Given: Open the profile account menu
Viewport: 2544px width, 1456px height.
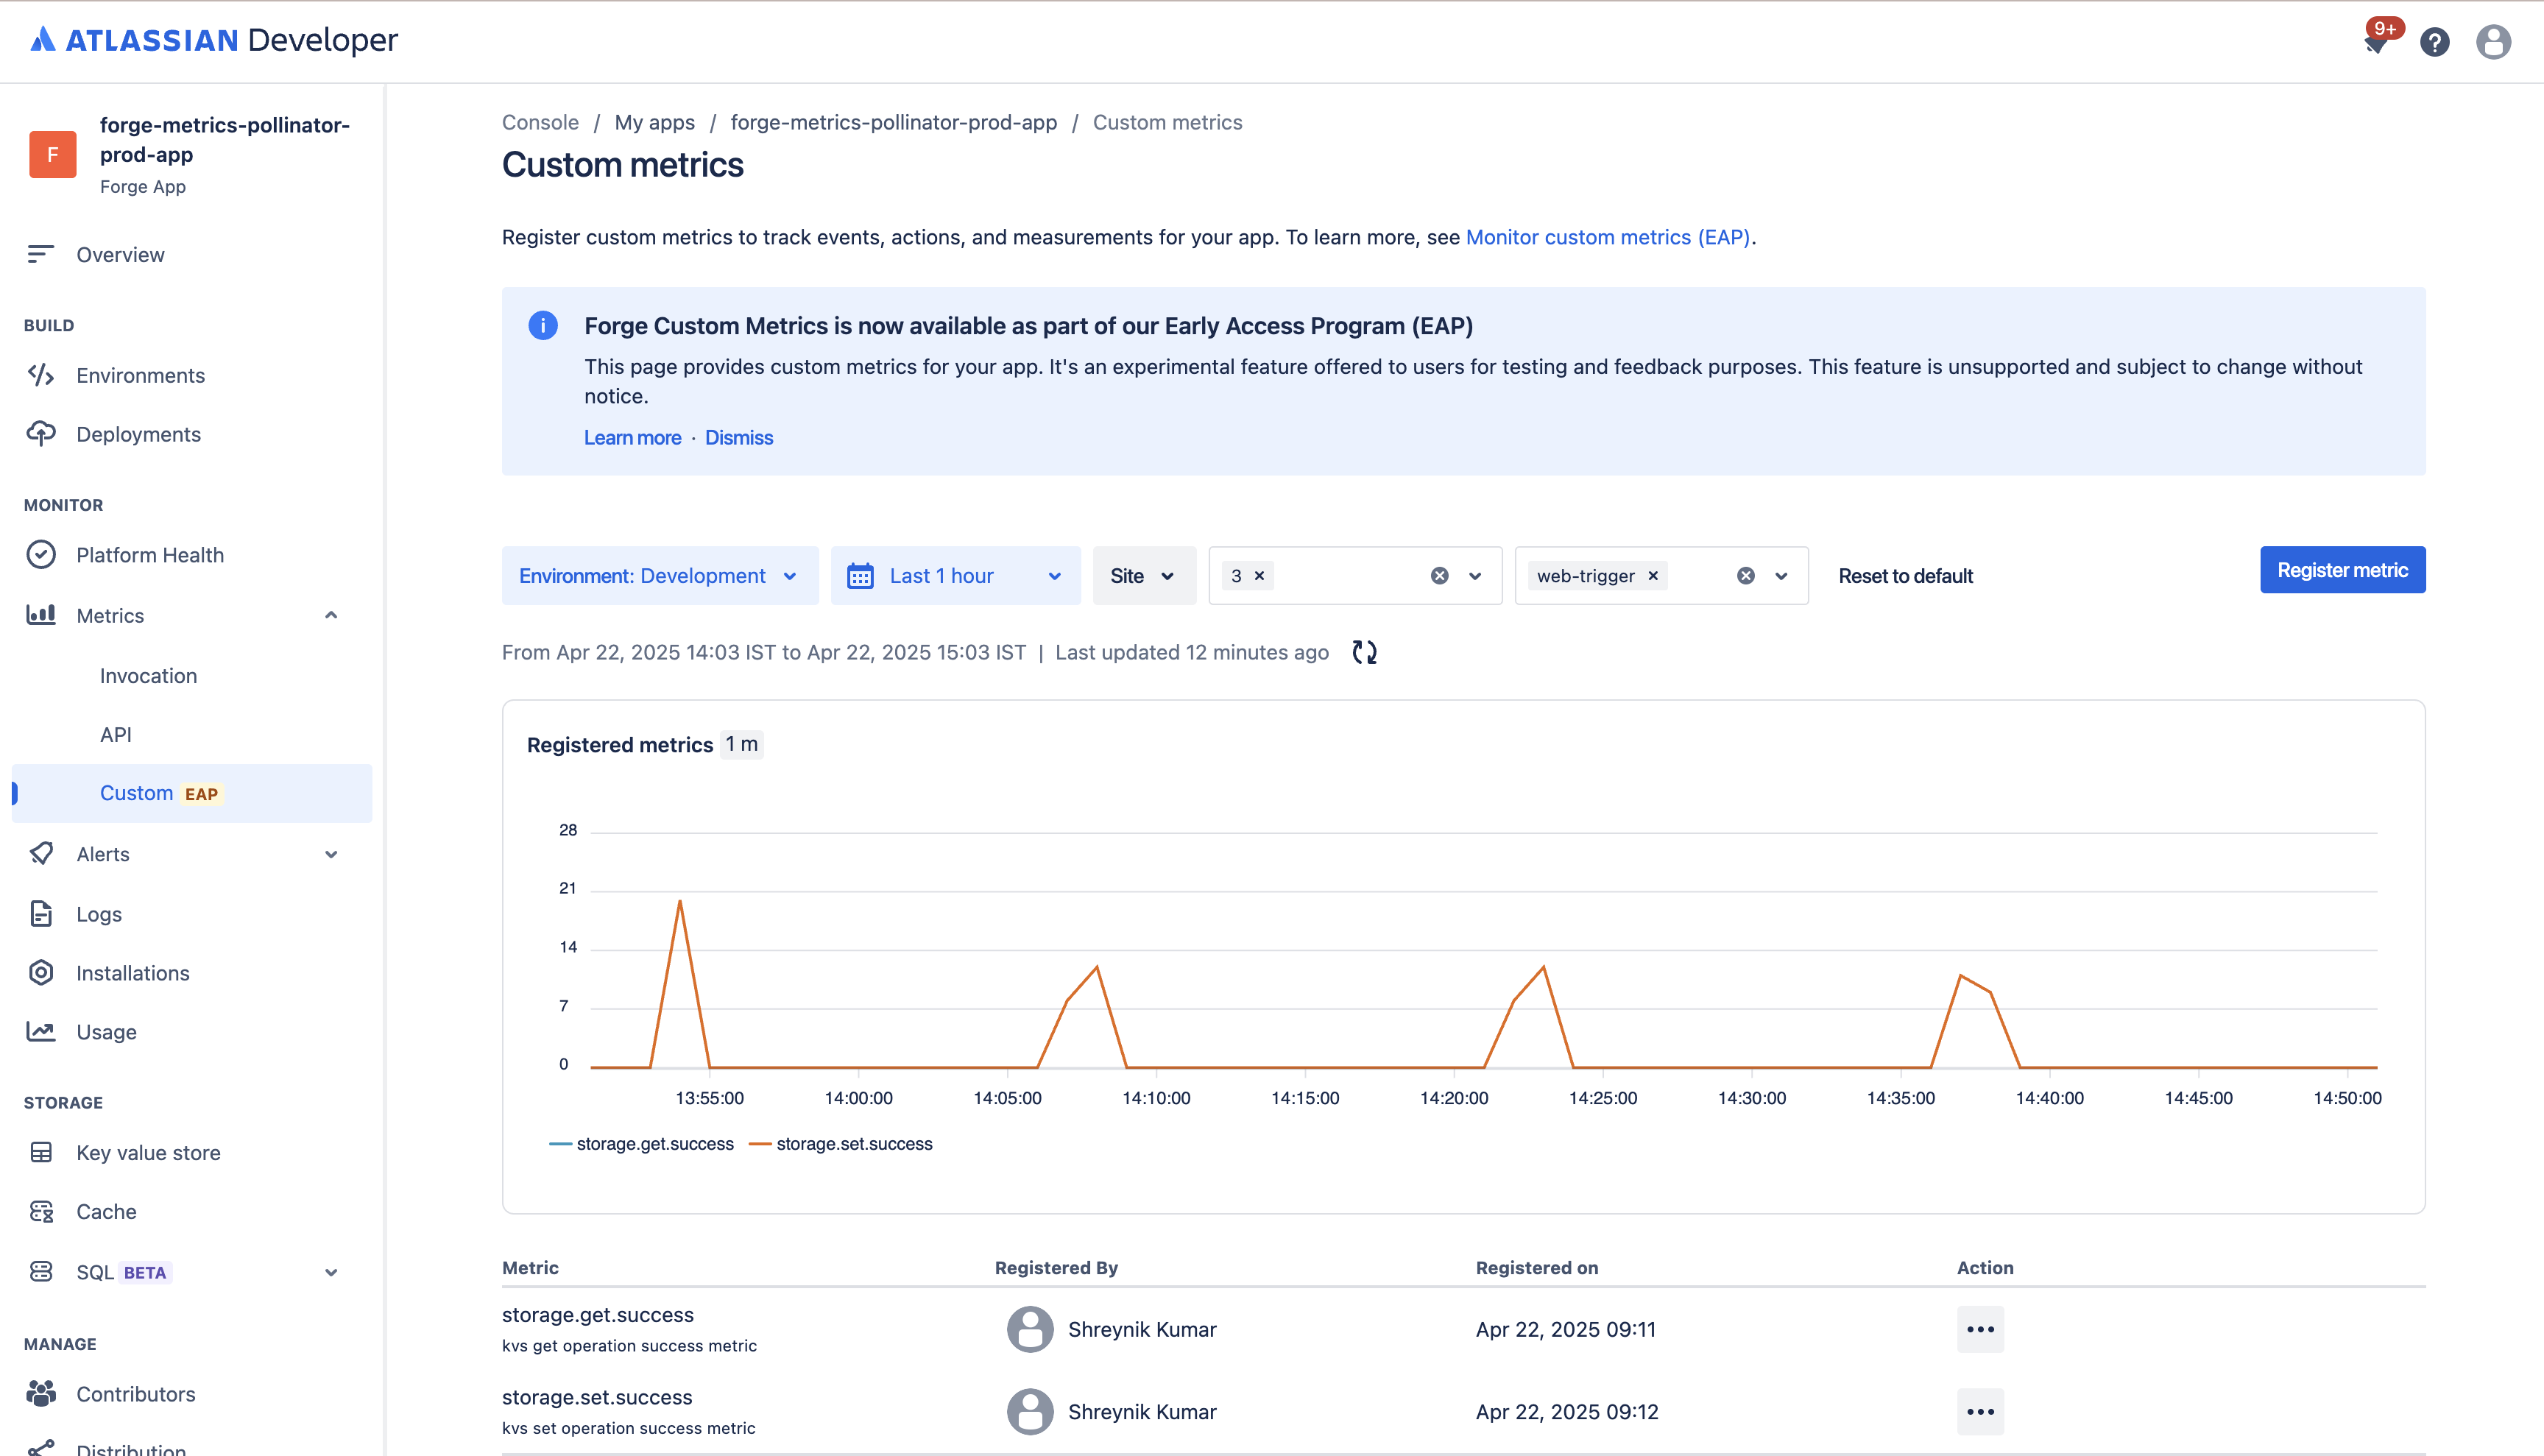Looking at the screenshot, I should point(2493,42).
